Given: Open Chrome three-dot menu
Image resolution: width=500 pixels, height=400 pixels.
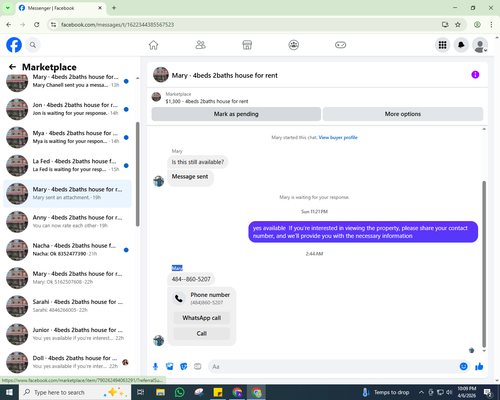Looking at the screenshot, I should pos(491,25).
